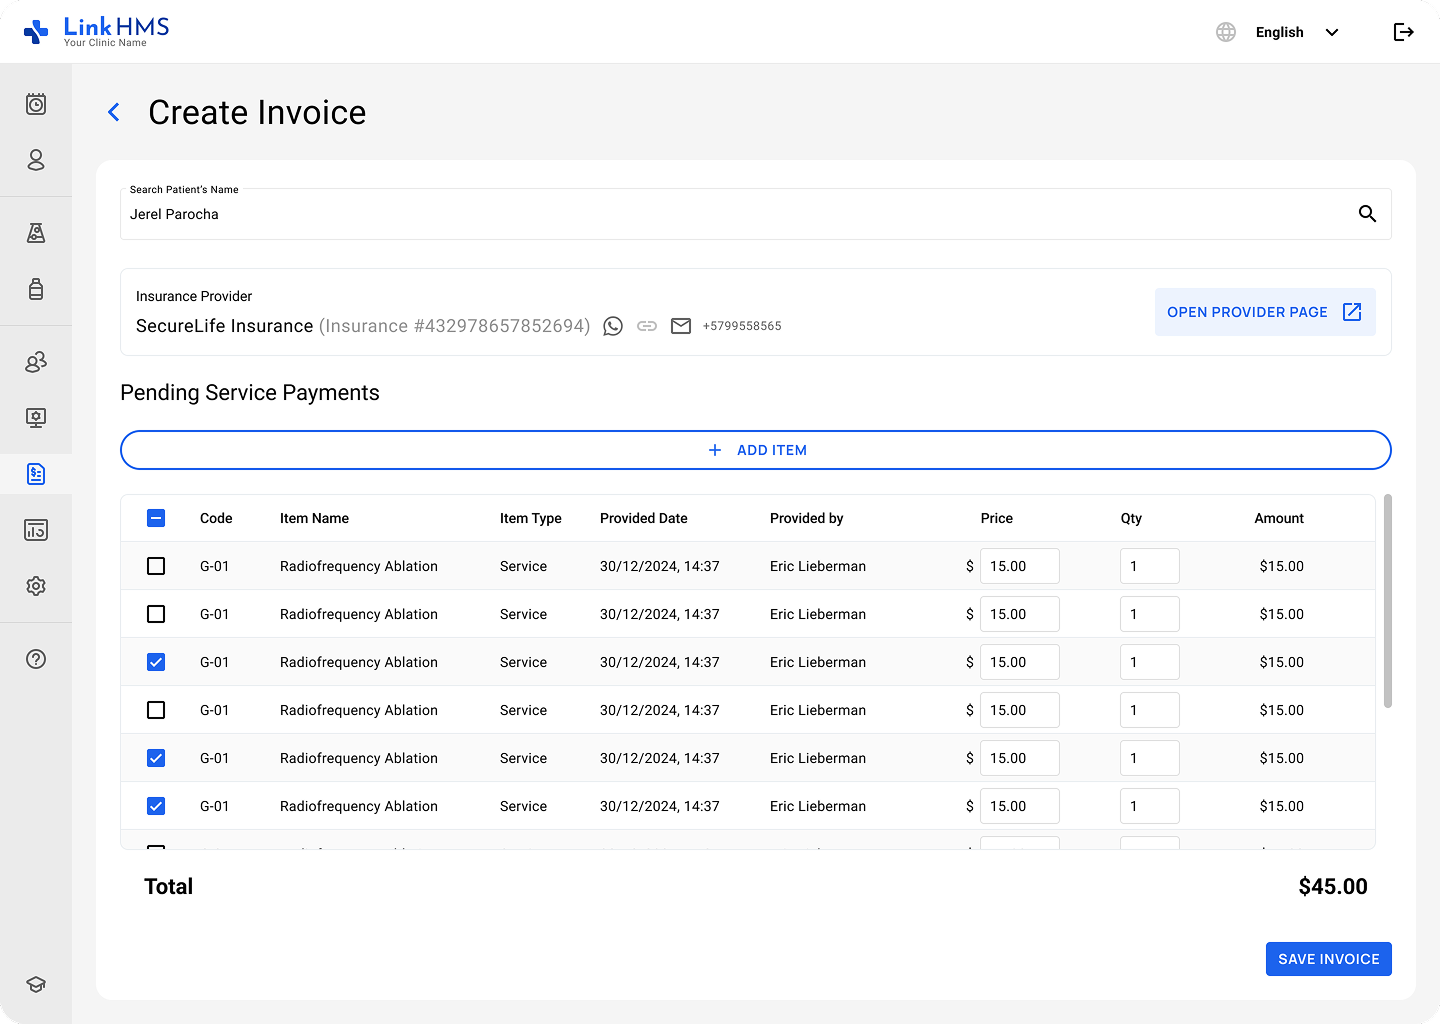Open the appointments calendar in the sidebar

(x=36, y=104)
